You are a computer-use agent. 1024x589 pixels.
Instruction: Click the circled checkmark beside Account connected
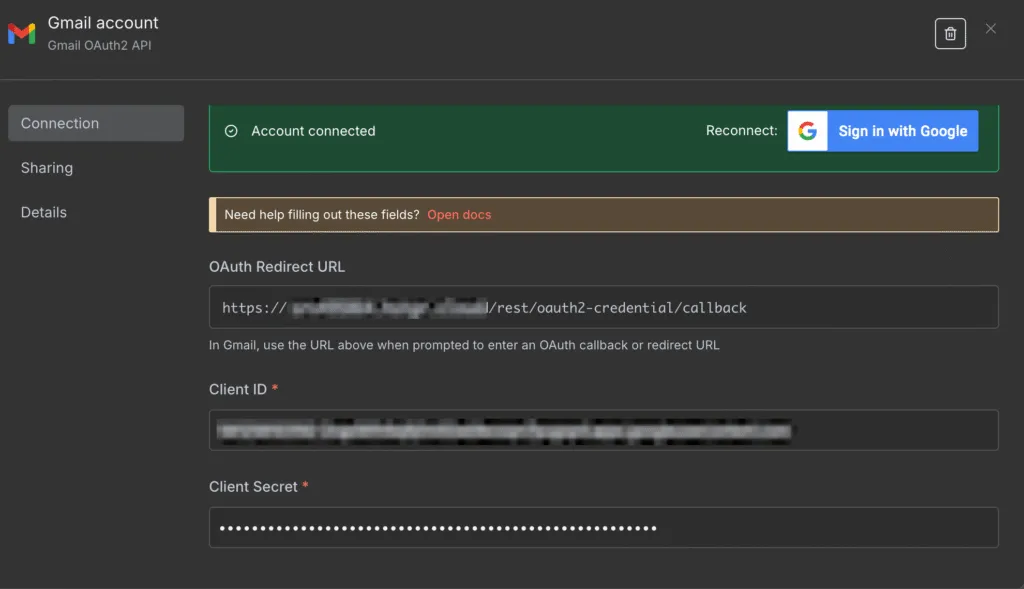(232, 130)
